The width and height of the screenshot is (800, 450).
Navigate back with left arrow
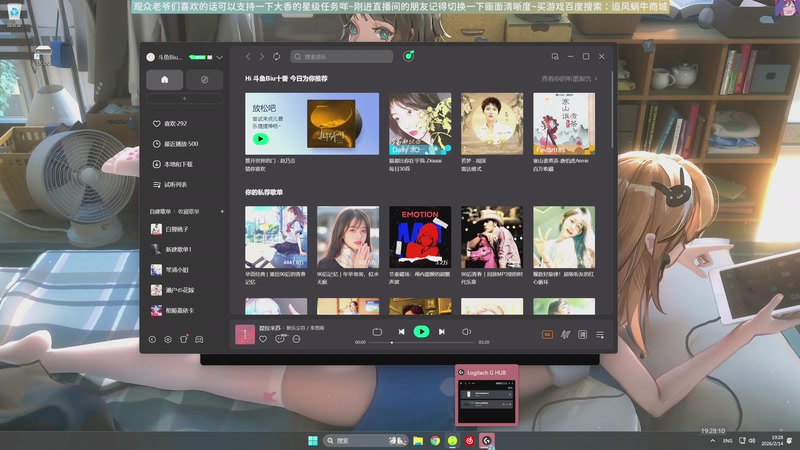pos(248,57)
